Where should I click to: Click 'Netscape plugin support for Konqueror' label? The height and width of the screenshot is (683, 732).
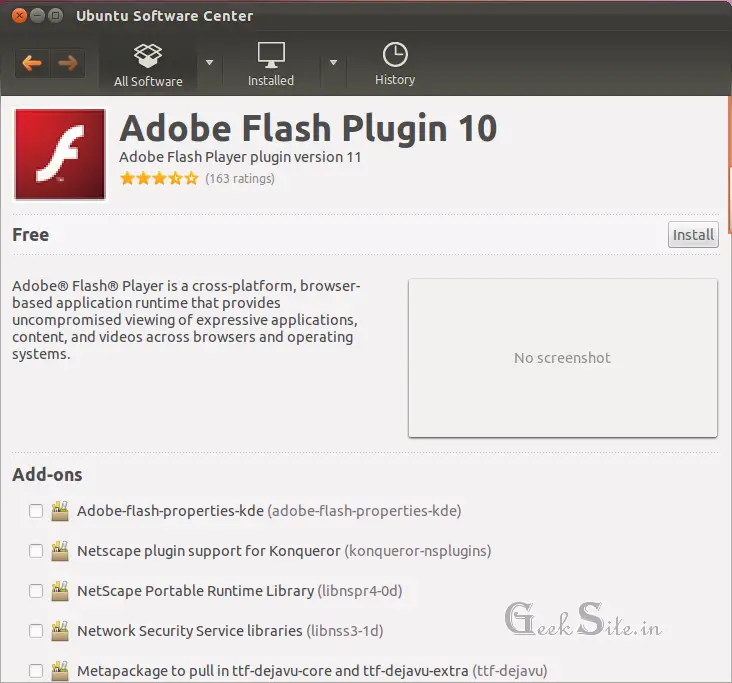(x=209, y=551)
